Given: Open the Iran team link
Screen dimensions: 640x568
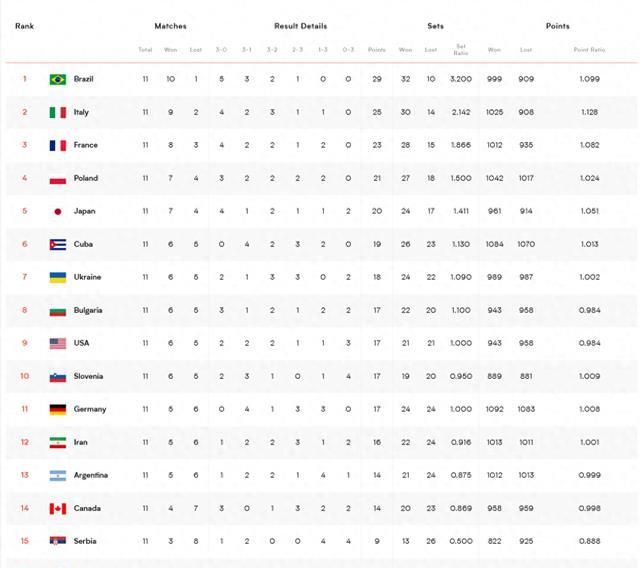Looking at the screenshot, I should point(80,442).
